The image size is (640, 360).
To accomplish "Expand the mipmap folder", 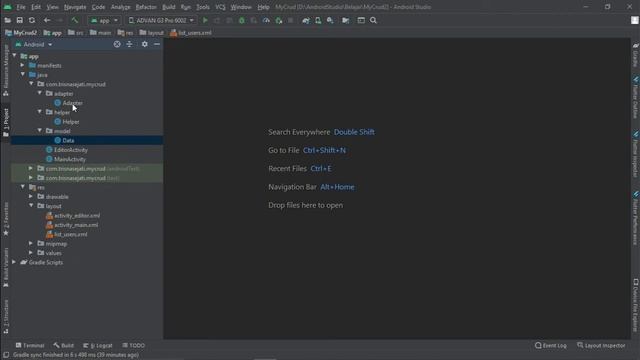I will 31,244.
